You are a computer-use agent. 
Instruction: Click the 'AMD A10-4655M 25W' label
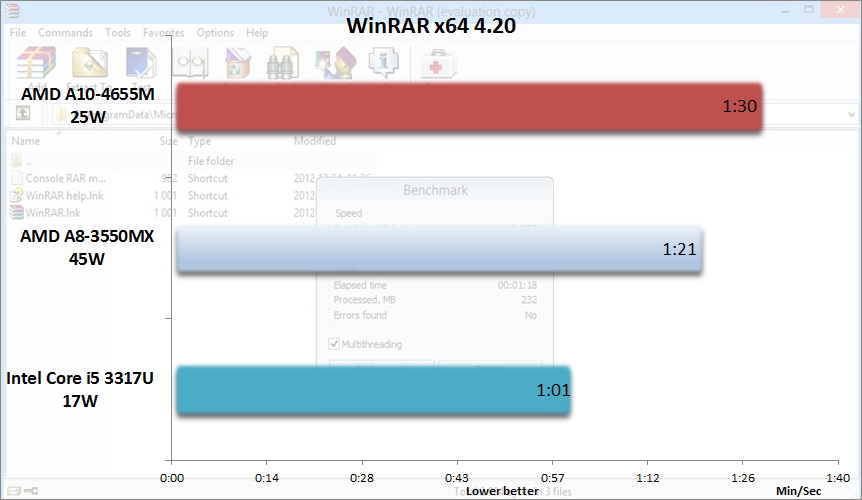coord(87,105)
